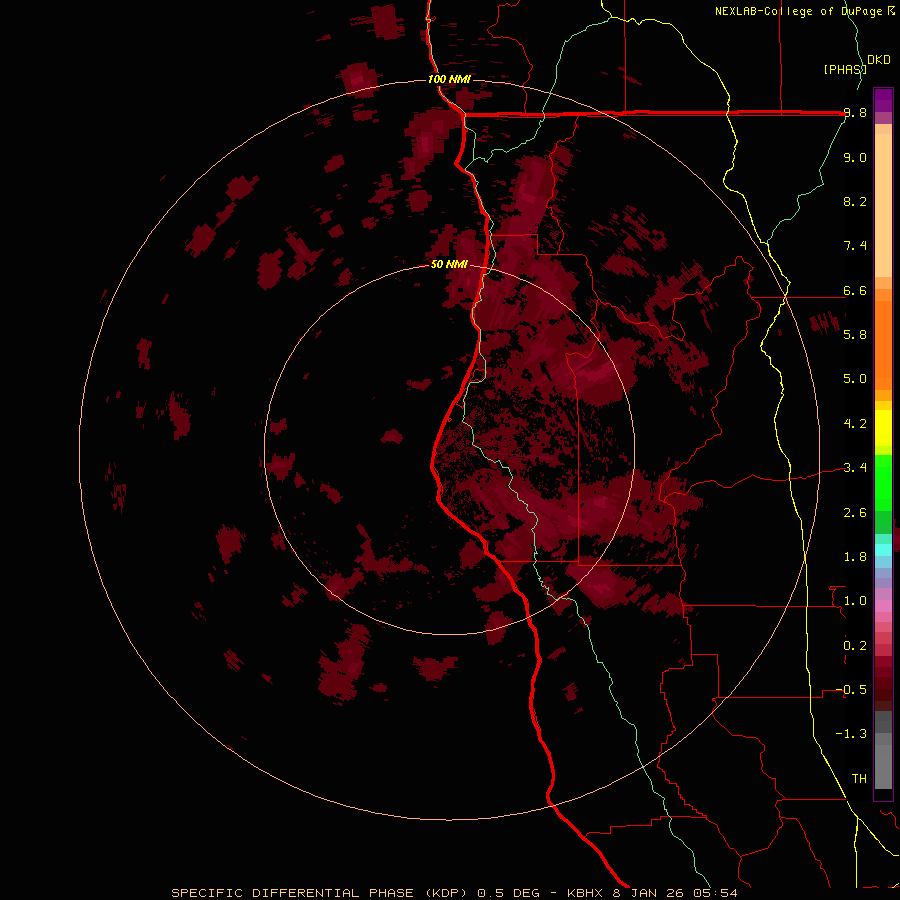Click the 'TH' threshold label on legend
Screen dimensions: 900x900
859,779
